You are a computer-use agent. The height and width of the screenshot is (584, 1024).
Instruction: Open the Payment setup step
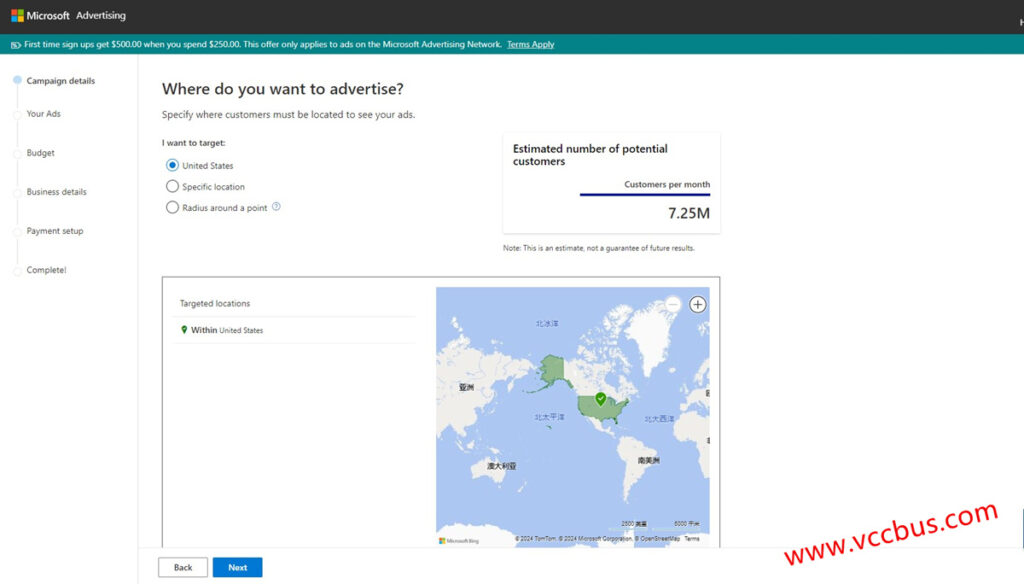55,231
